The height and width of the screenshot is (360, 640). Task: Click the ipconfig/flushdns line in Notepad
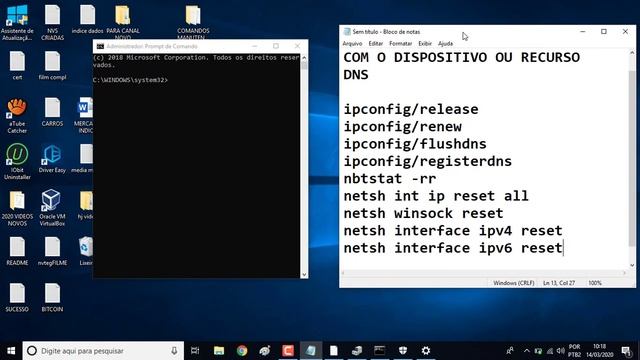pyautogui.click(x=415, y=144)
